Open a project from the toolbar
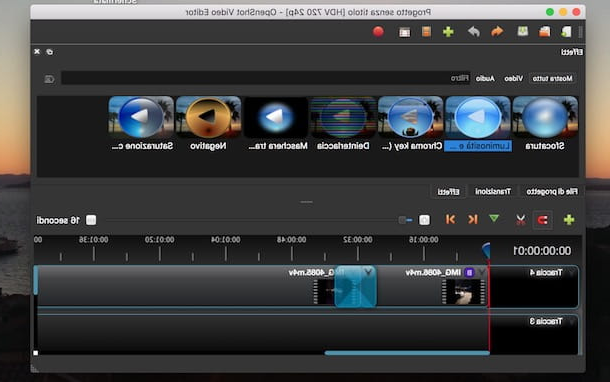This screenshot has width=610, height=382. pyautogui.click(x=545, y=32)
